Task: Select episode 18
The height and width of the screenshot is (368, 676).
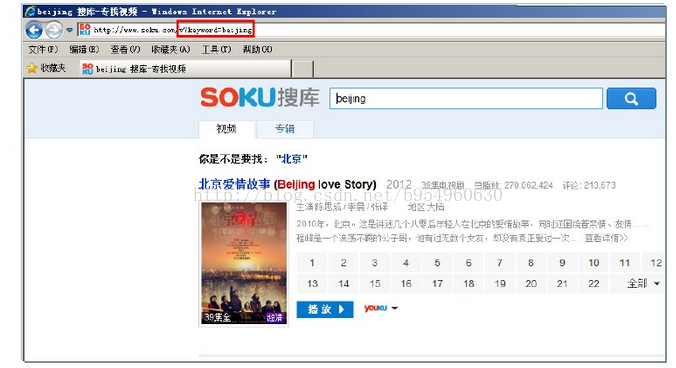Action: point(469,284)
